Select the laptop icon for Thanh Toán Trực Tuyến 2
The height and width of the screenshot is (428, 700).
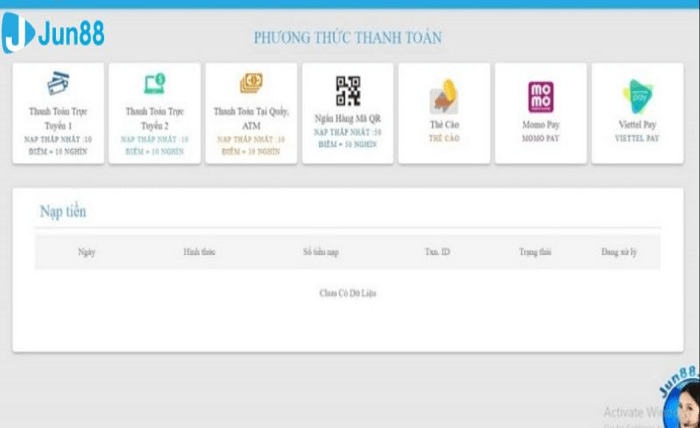click(155, 83)
